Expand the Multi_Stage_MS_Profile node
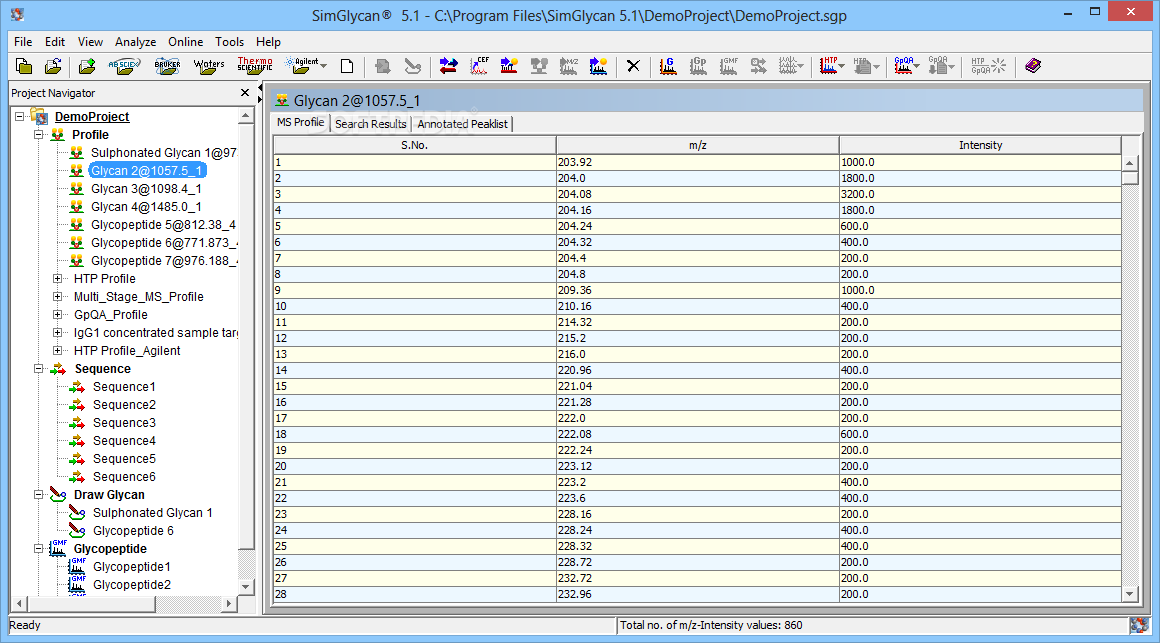1160x643 pixels. (57, 296)
